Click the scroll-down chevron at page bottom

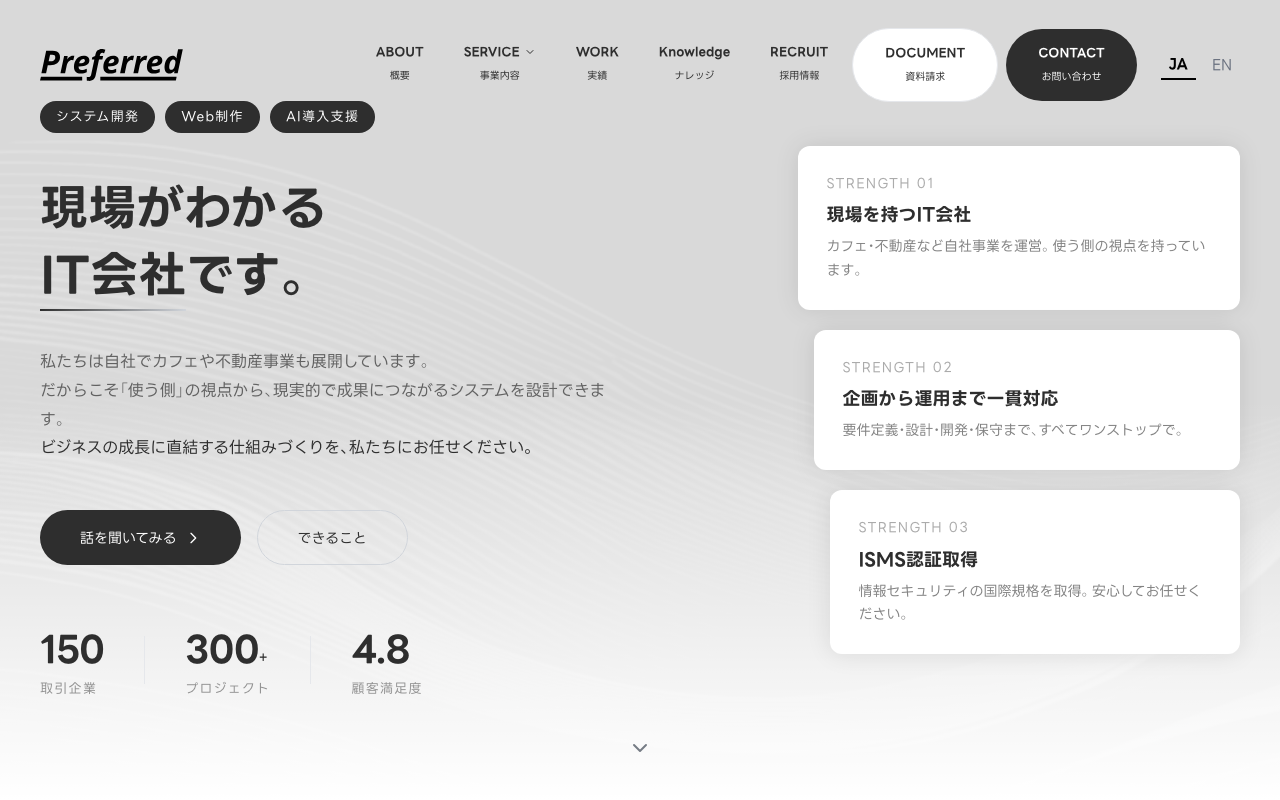click(640, 748)
